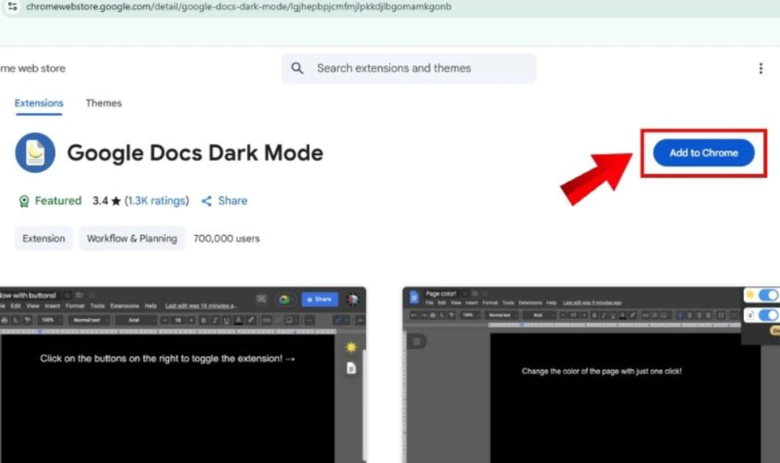Open the three-dot menu in the header
This screenshot has height=463, width=780.
pos(761,68)
